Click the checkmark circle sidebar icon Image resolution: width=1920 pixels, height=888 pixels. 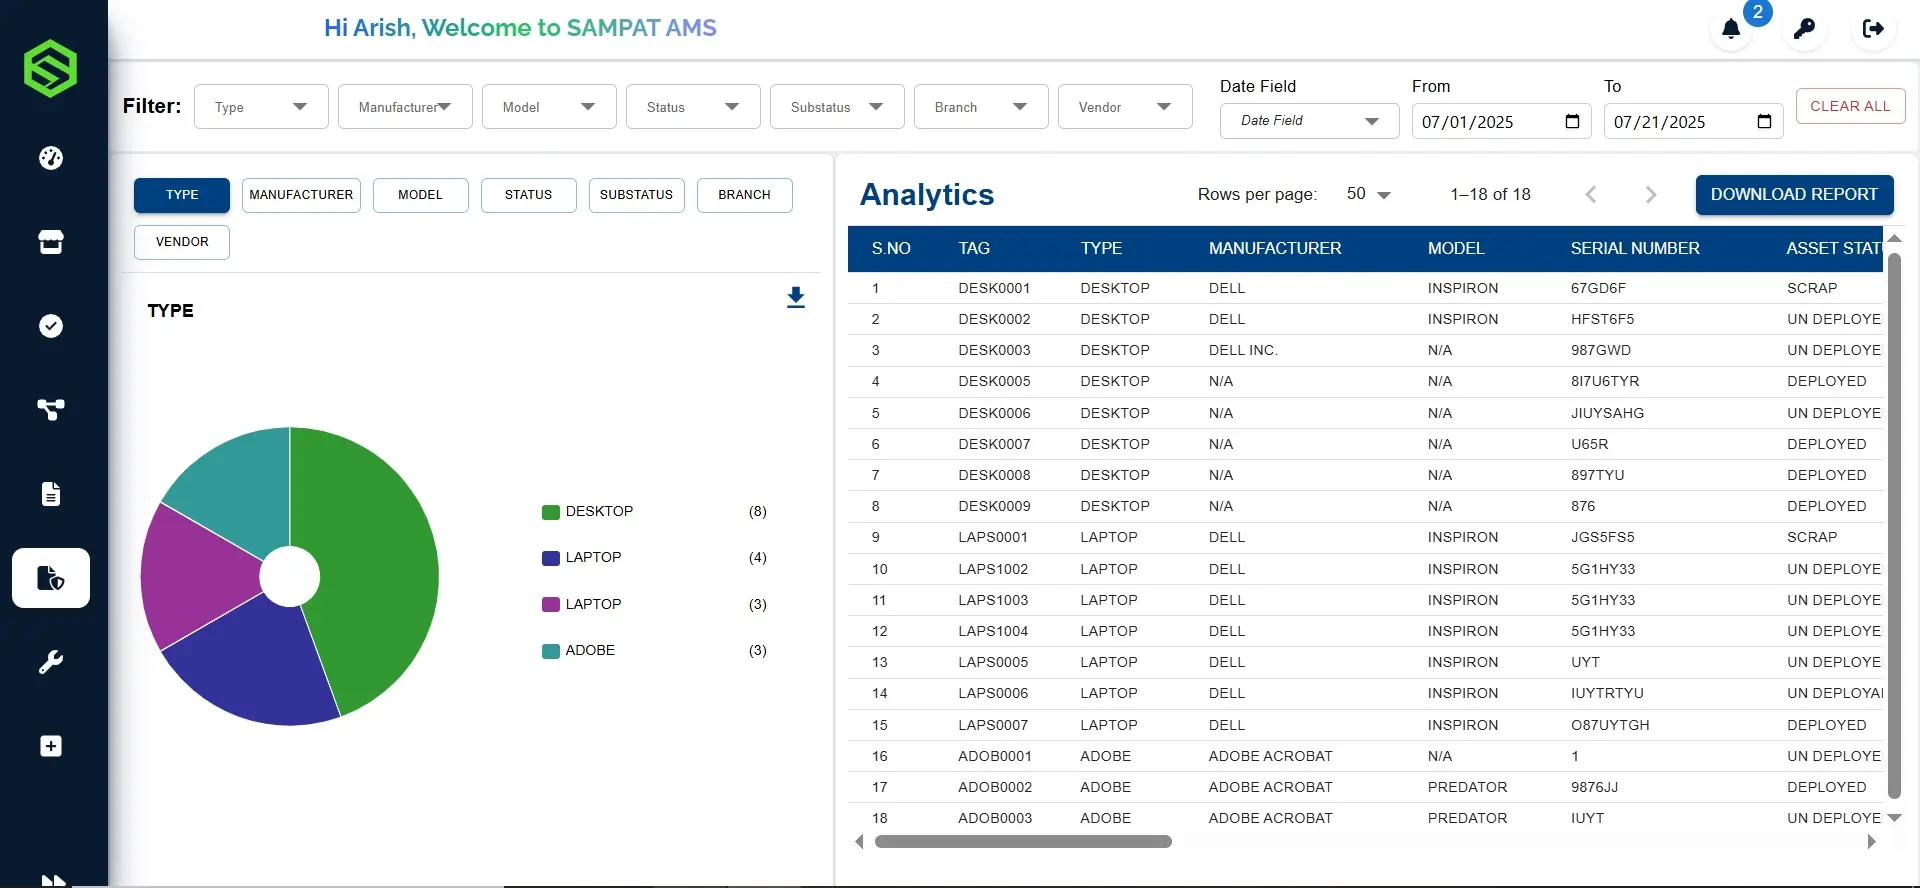pos(51,326)
